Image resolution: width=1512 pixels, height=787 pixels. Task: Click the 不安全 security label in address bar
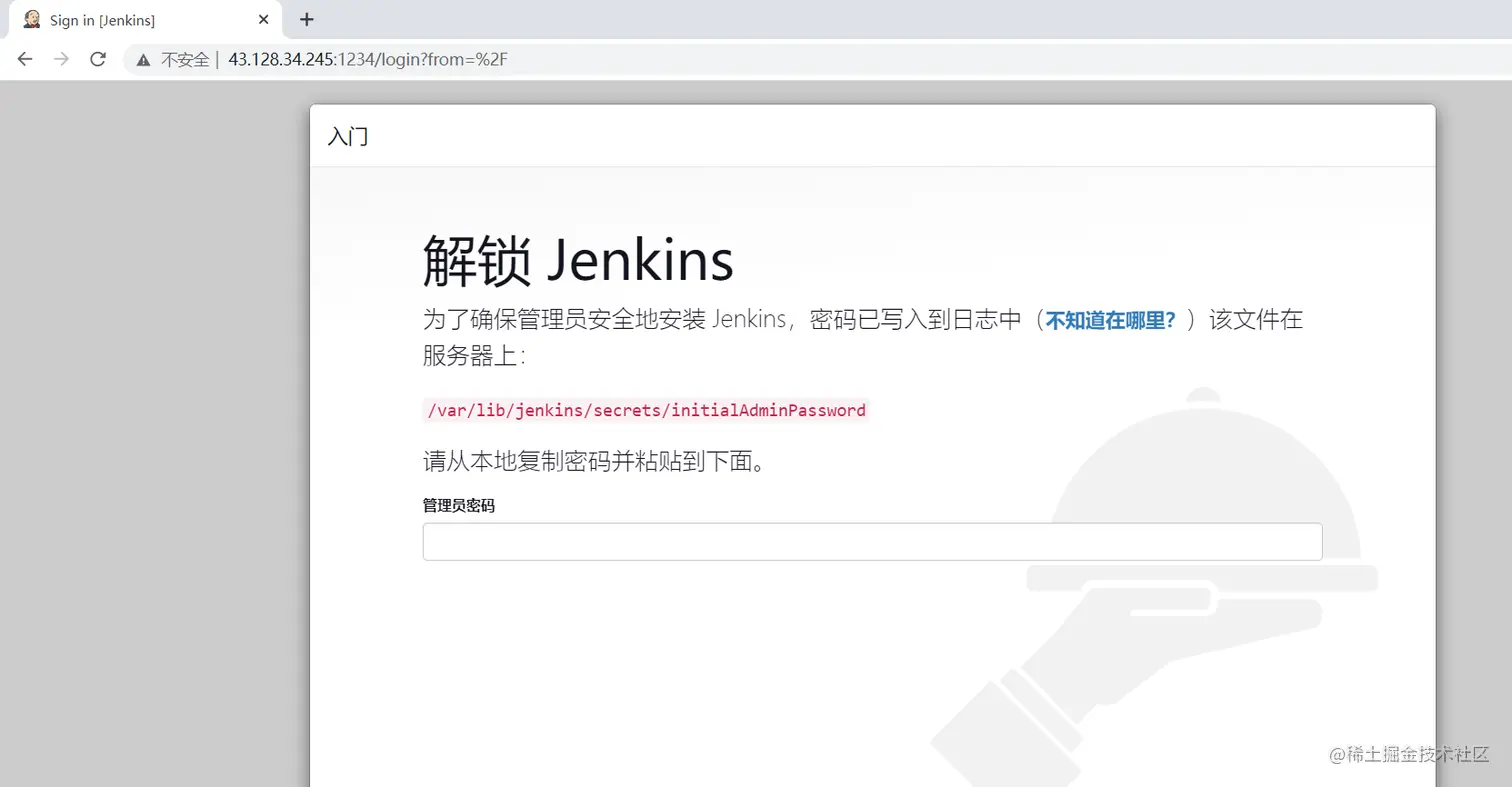(x=184, y=59)
